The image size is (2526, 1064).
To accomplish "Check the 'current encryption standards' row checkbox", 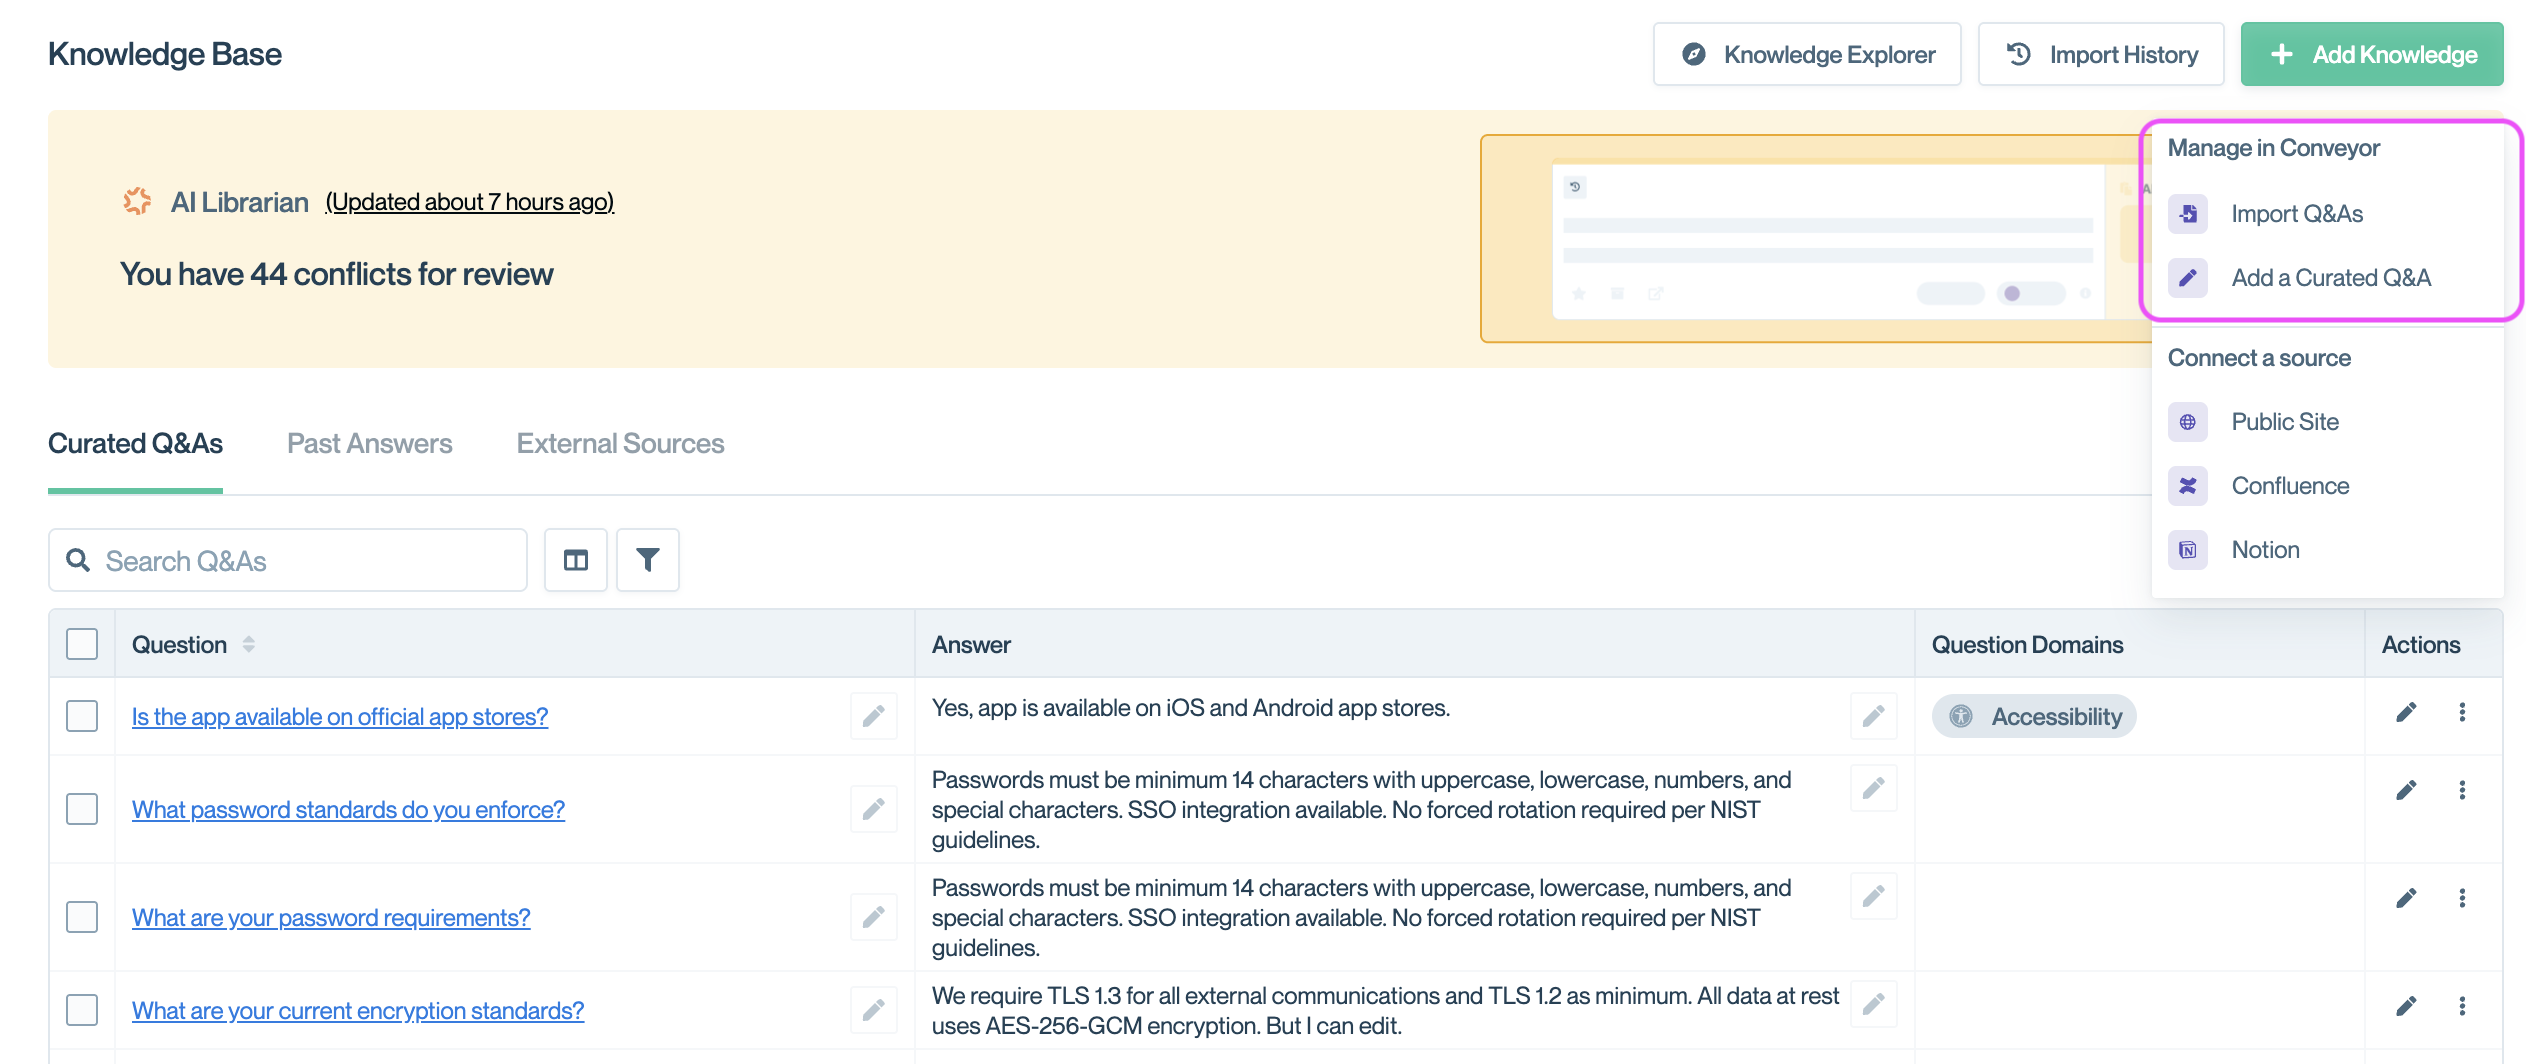I will (x=82, y=1010).
